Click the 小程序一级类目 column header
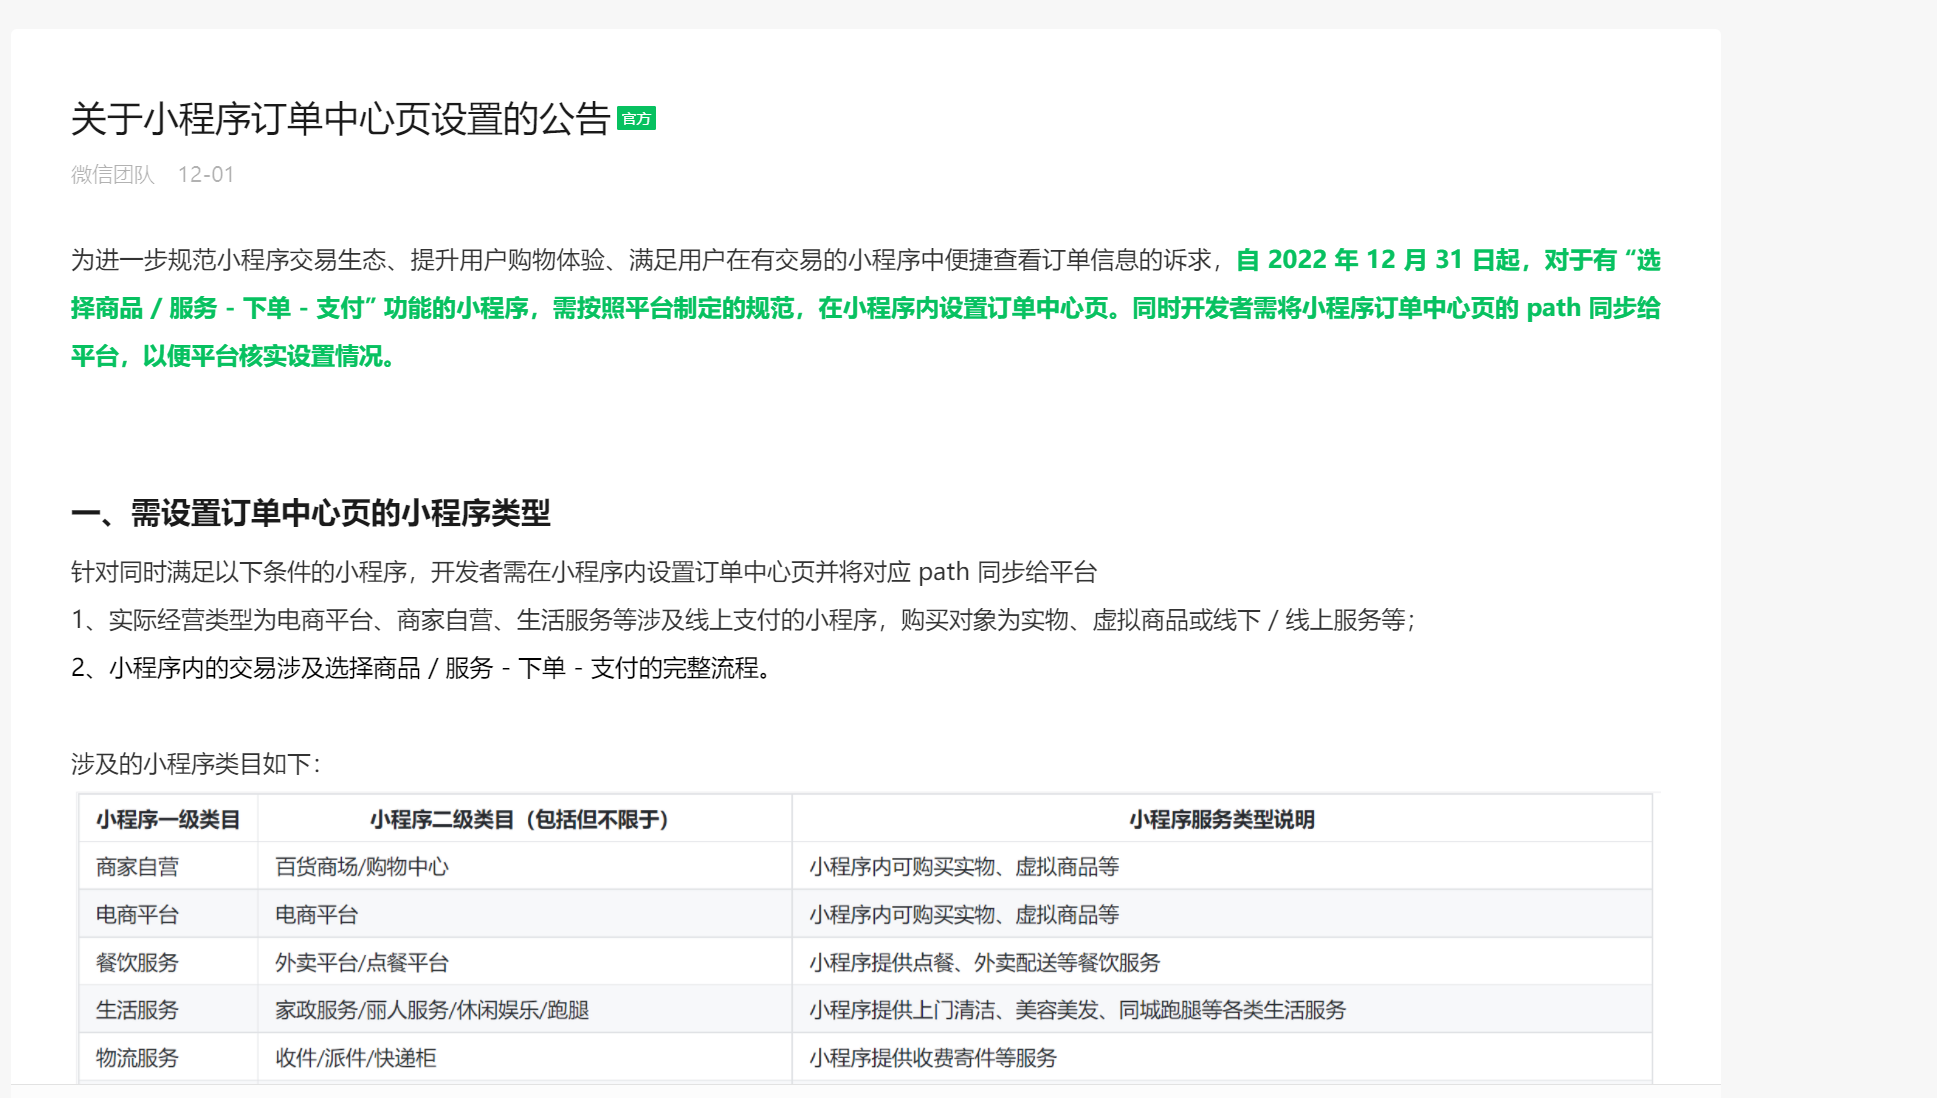The height and width of the screenshot is (1098, 1937). click(168, 820)
